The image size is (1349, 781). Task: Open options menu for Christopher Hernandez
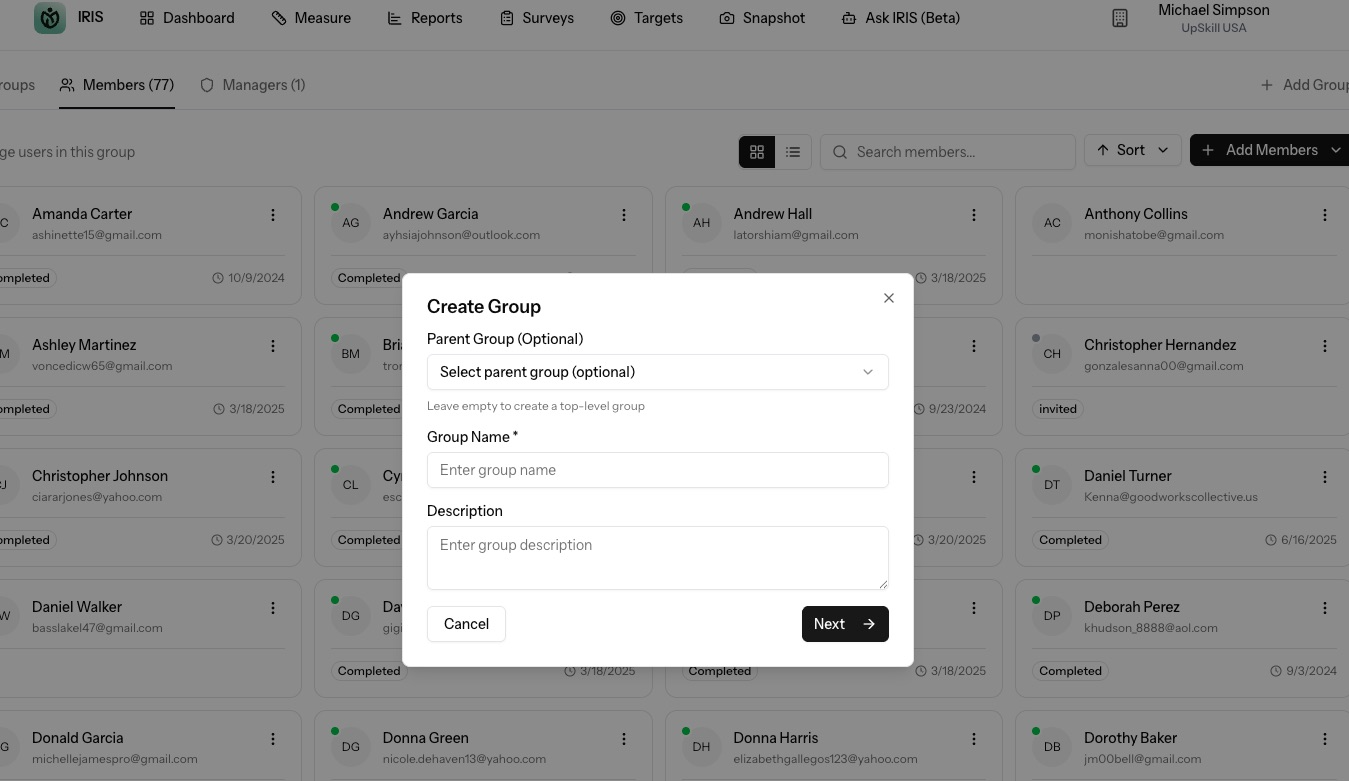[x=1325, y=346]
